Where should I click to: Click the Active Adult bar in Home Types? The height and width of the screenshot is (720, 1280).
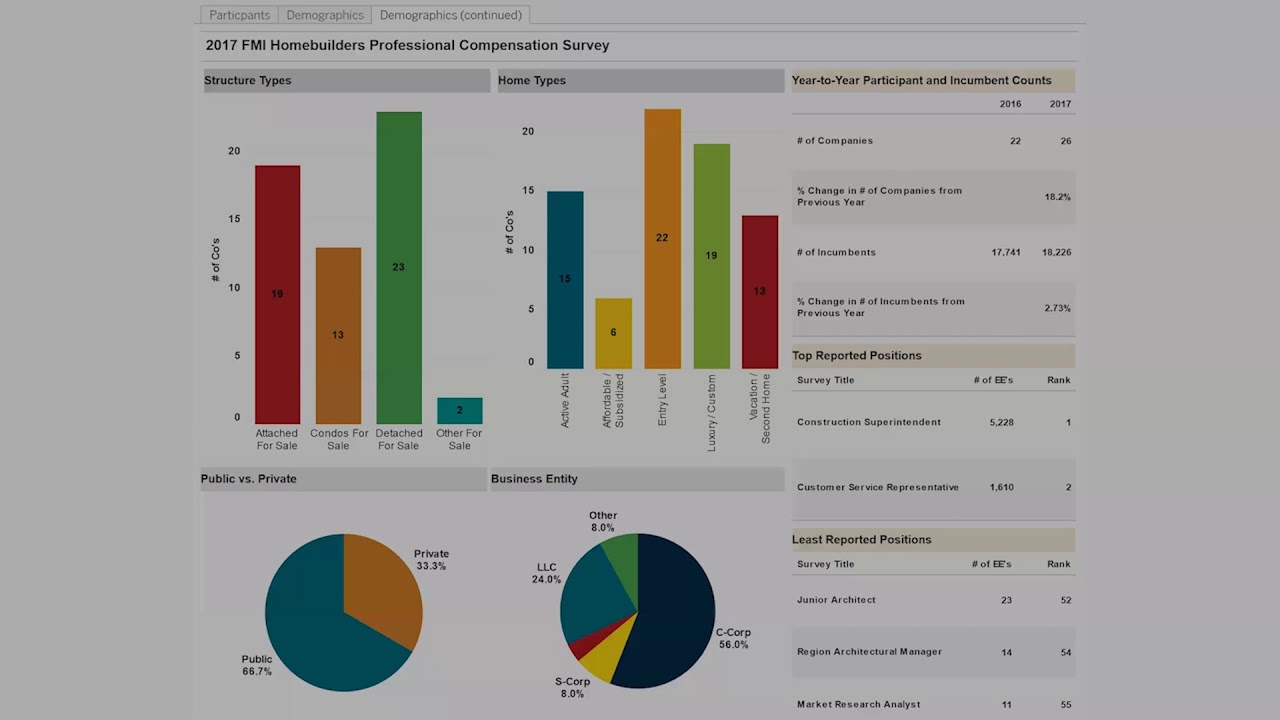click(x=565, y=279)
